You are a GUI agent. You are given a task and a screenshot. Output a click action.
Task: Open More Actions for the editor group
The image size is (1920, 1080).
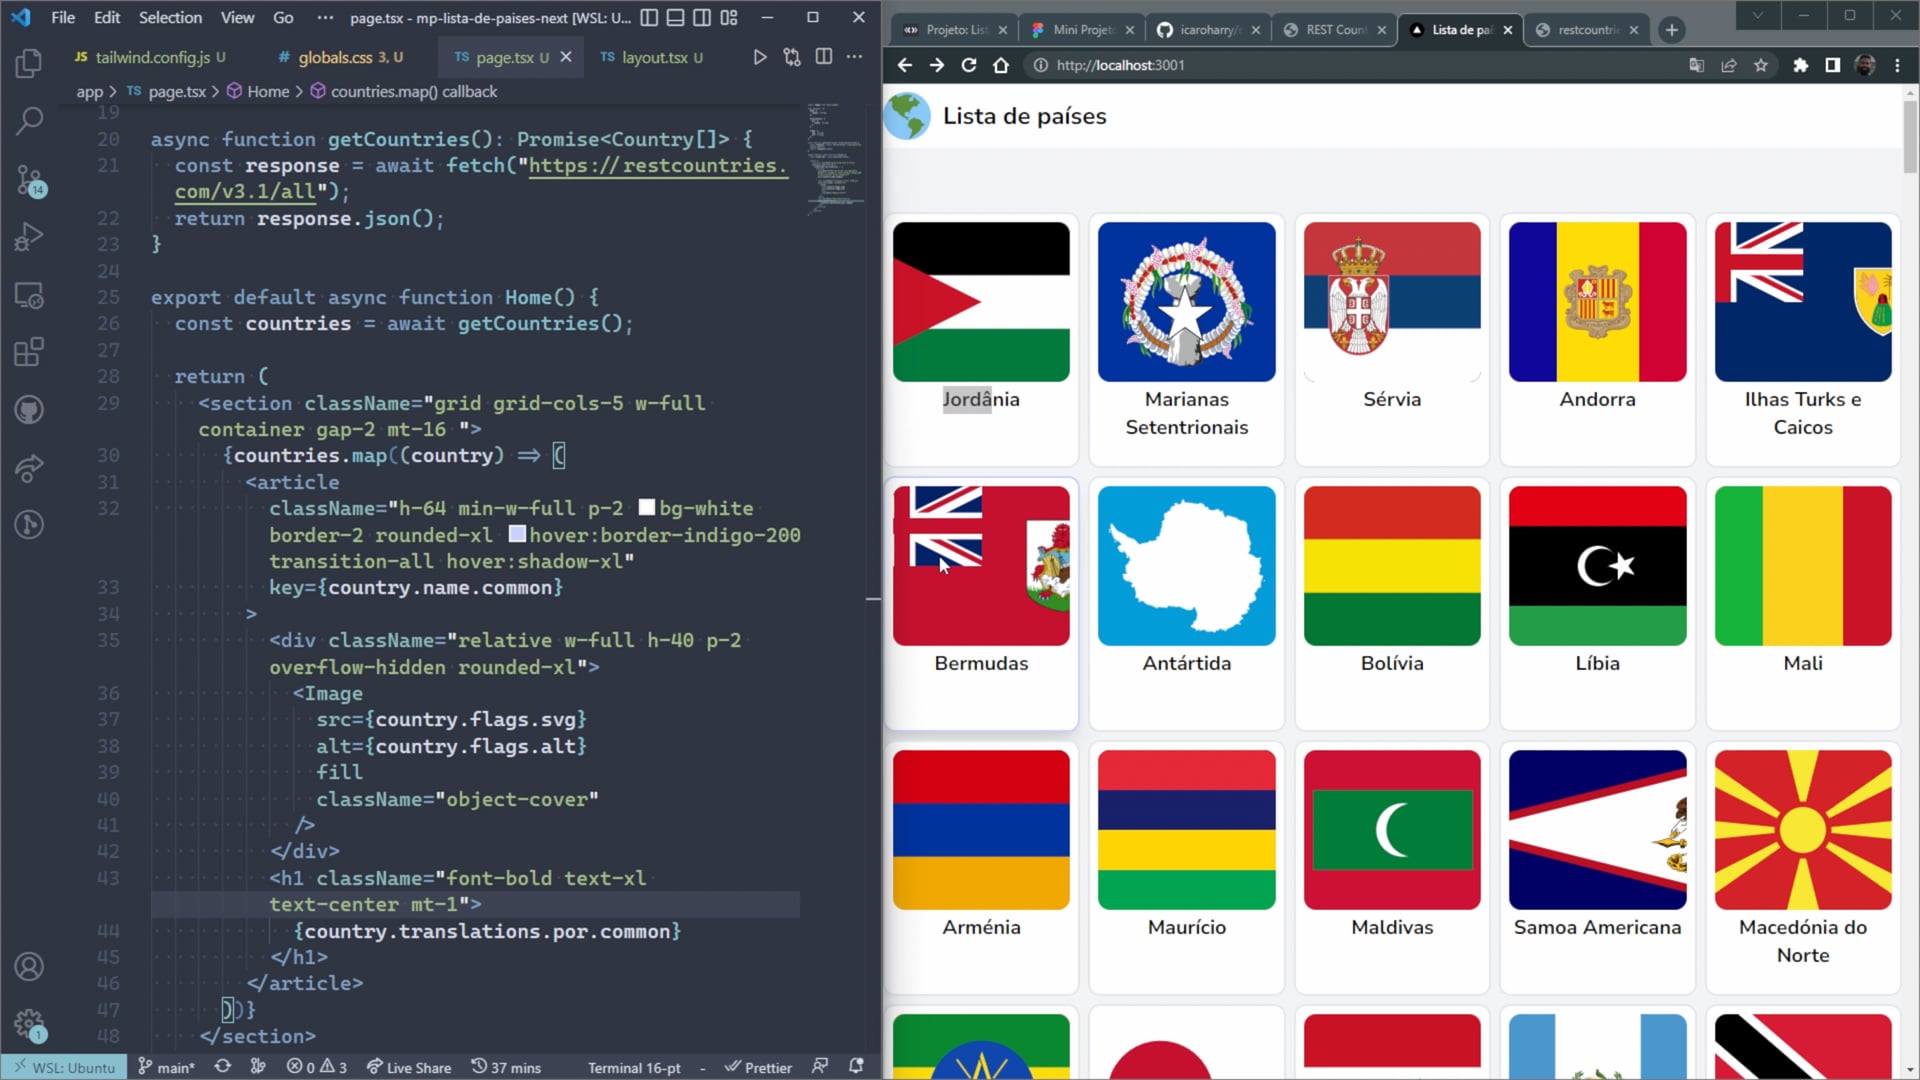click(x=855, y=57)
